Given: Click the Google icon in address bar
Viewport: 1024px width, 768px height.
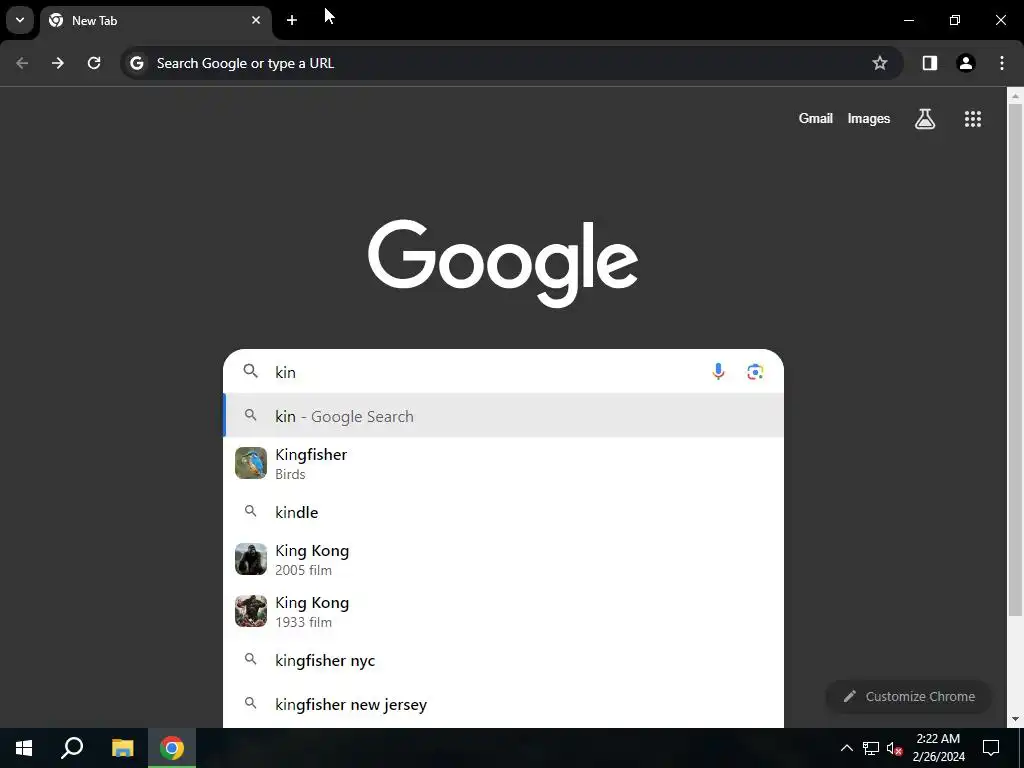Looking at the screenshot, I should 136,63.
